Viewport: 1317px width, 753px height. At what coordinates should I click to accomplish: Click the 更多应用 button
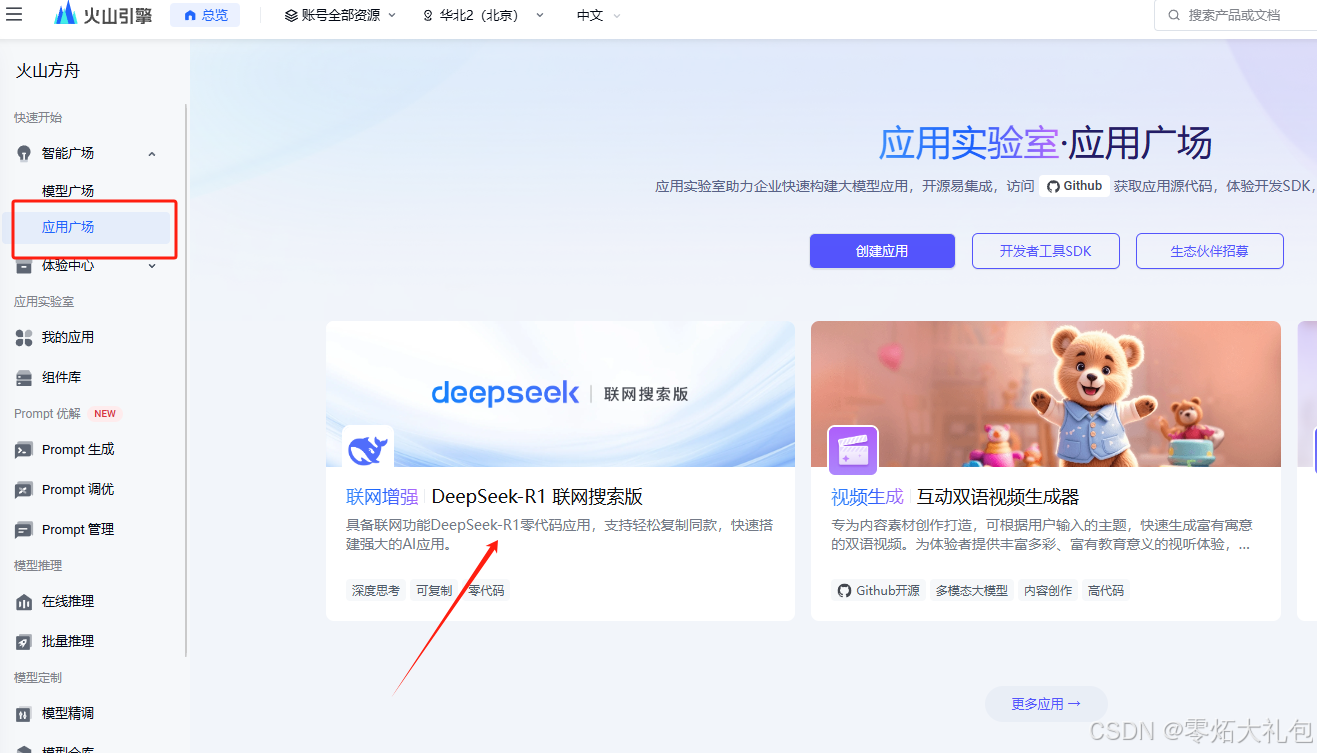(x=1046, y=704)
